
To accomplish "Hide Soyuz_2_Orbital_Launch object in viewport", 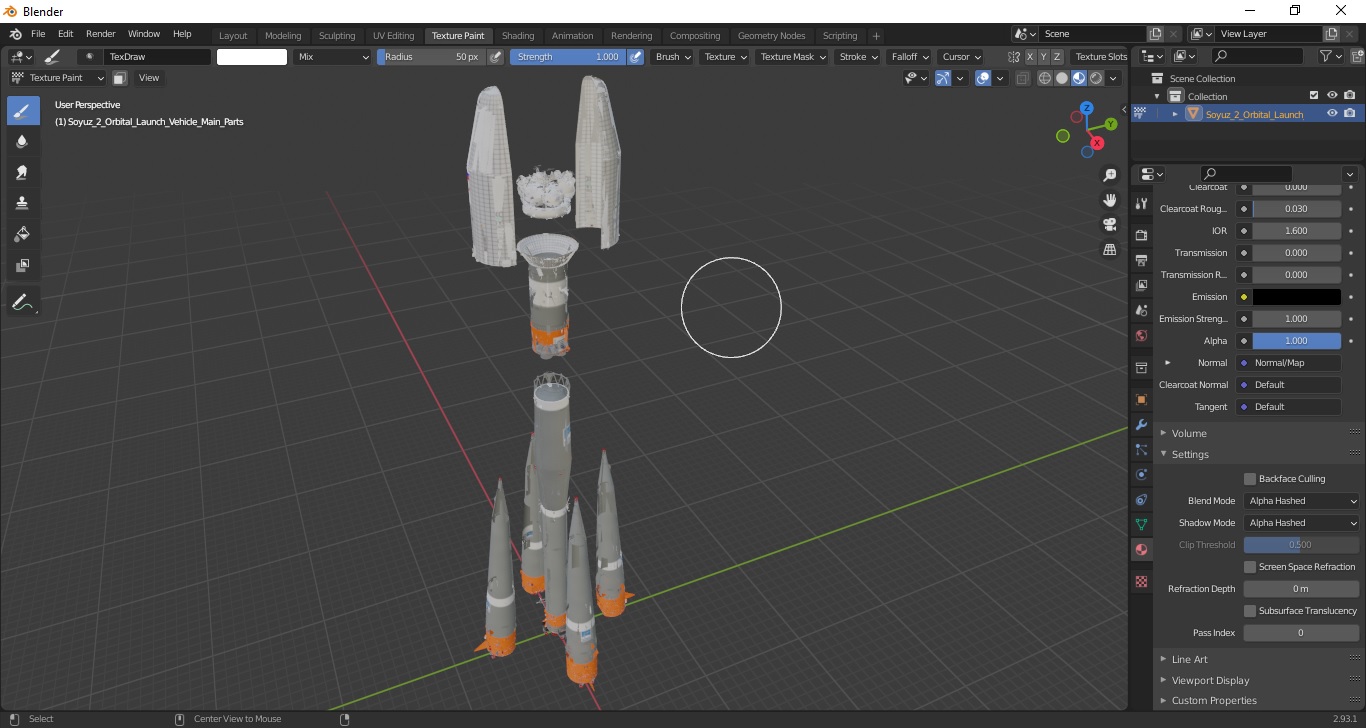I will (x=1332, y=114).
